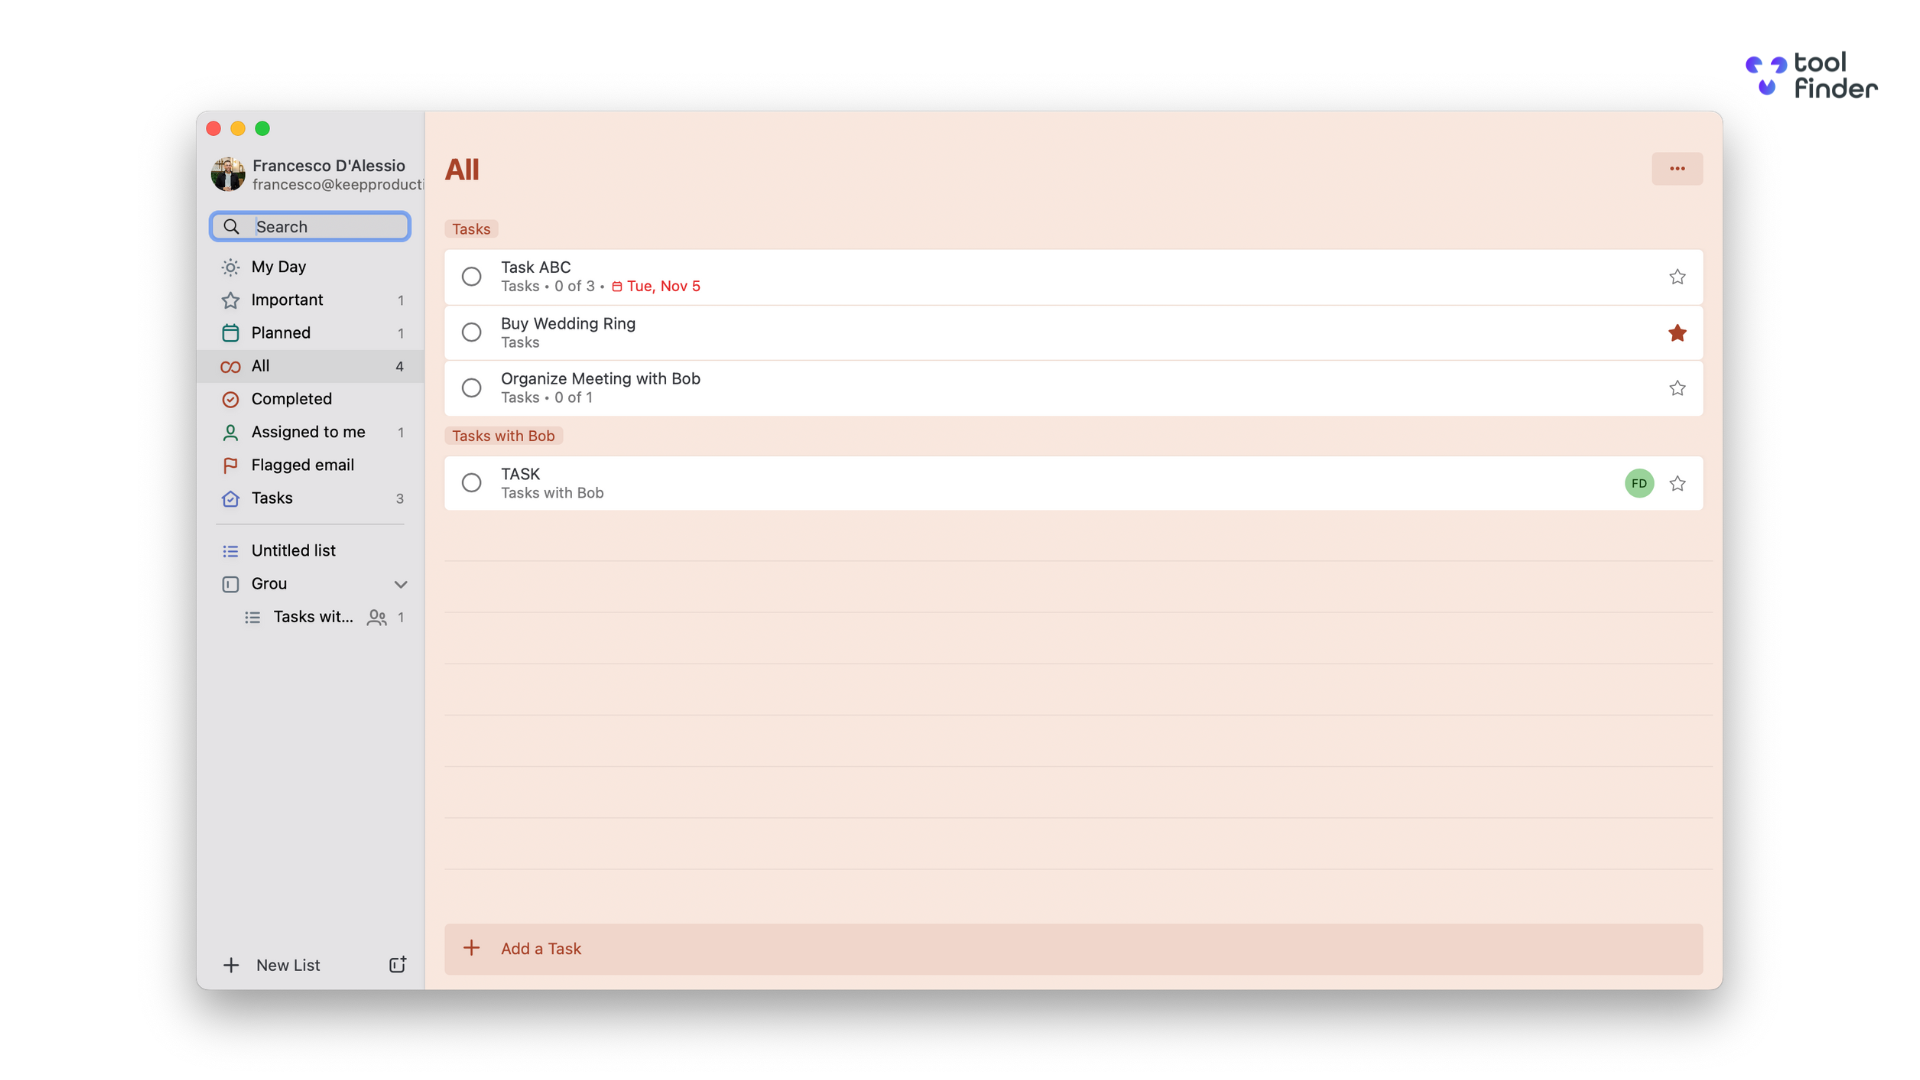Create a new group with the group icon
This screenshot has width=1920, height=1080.
397,964
